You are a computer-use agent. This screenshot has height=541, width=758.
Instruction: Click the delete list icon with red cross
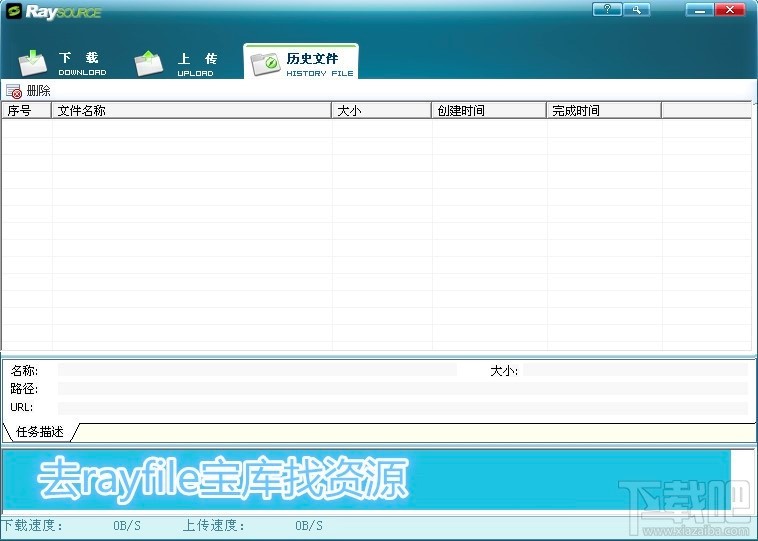coord(14,91)
